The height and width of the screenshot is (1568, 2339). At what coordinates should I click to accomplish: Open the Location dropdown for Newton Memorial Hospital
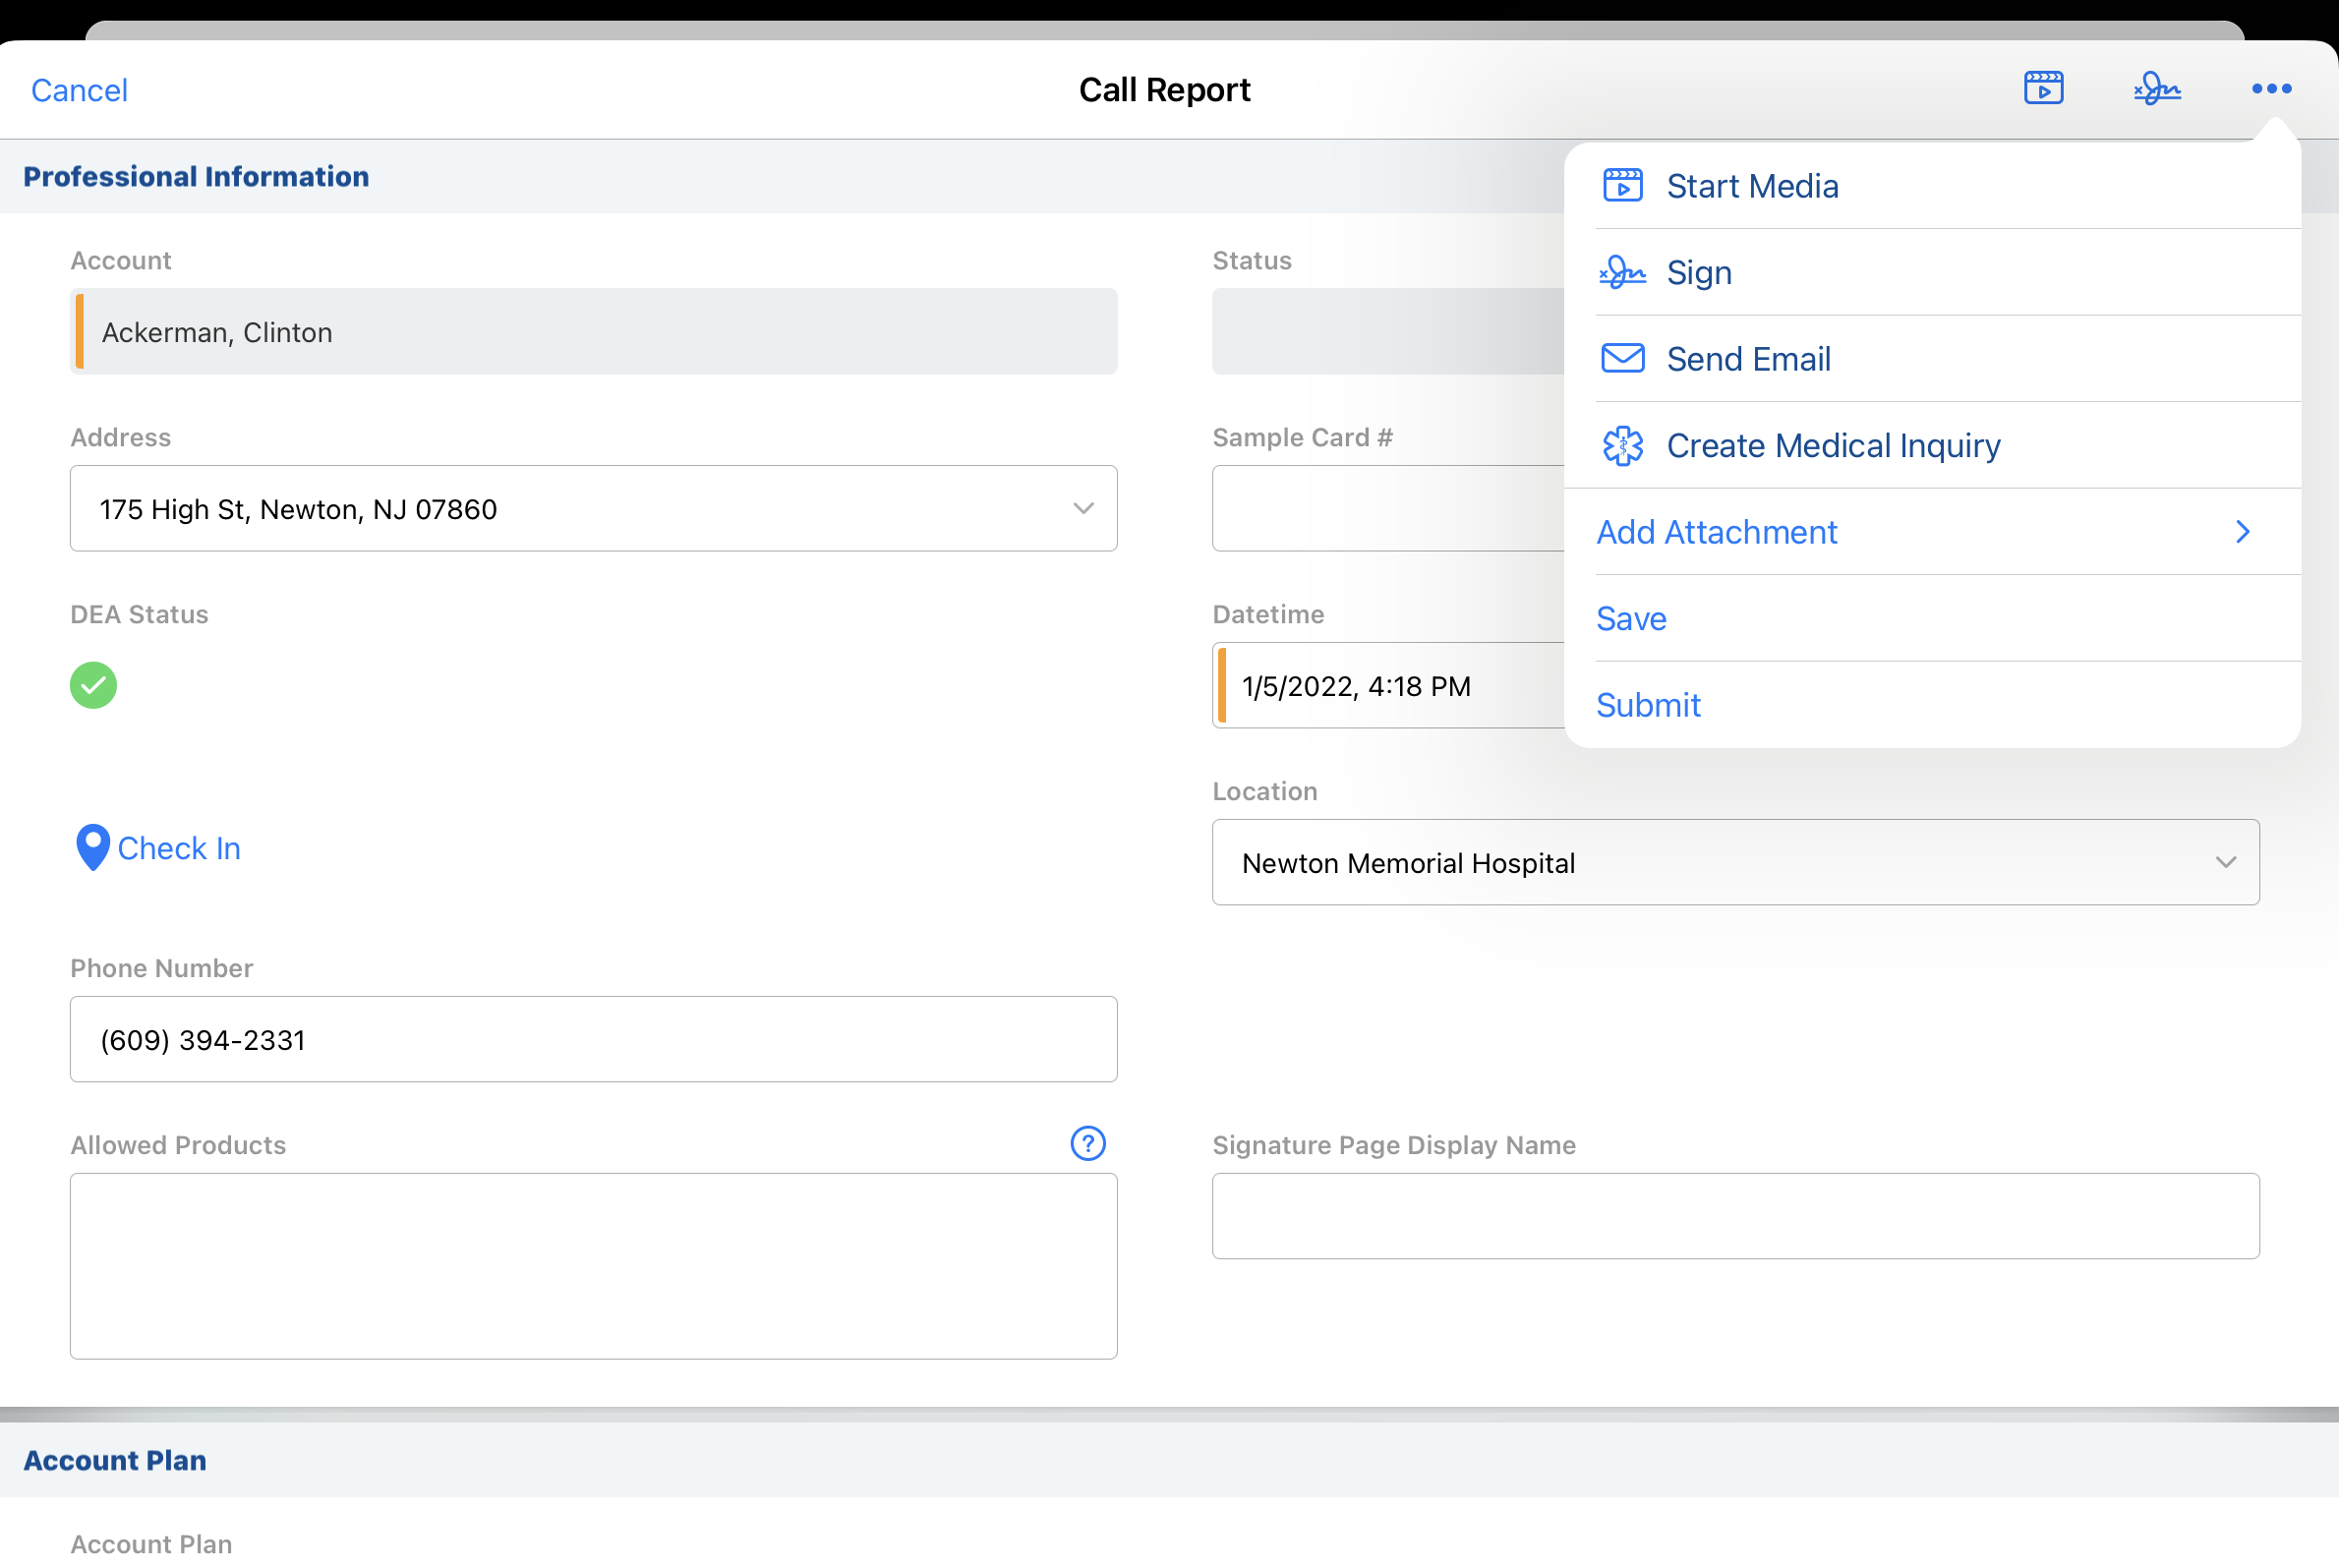[2225, 862]
